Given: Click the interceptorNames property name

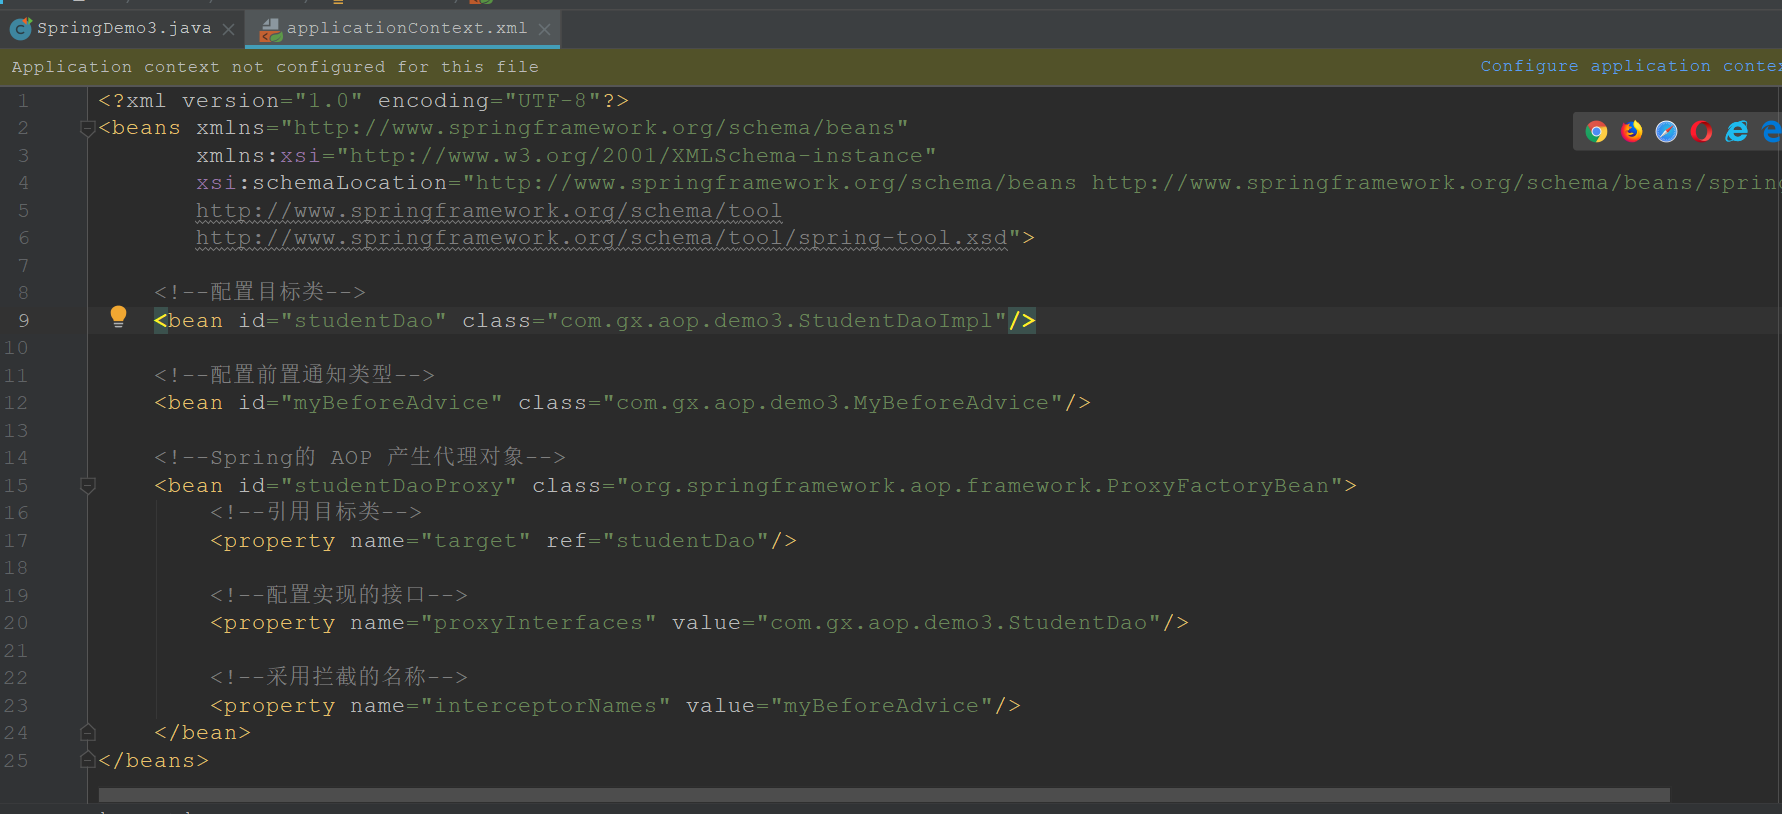Looking at the screenshot, I should [545, 706].
